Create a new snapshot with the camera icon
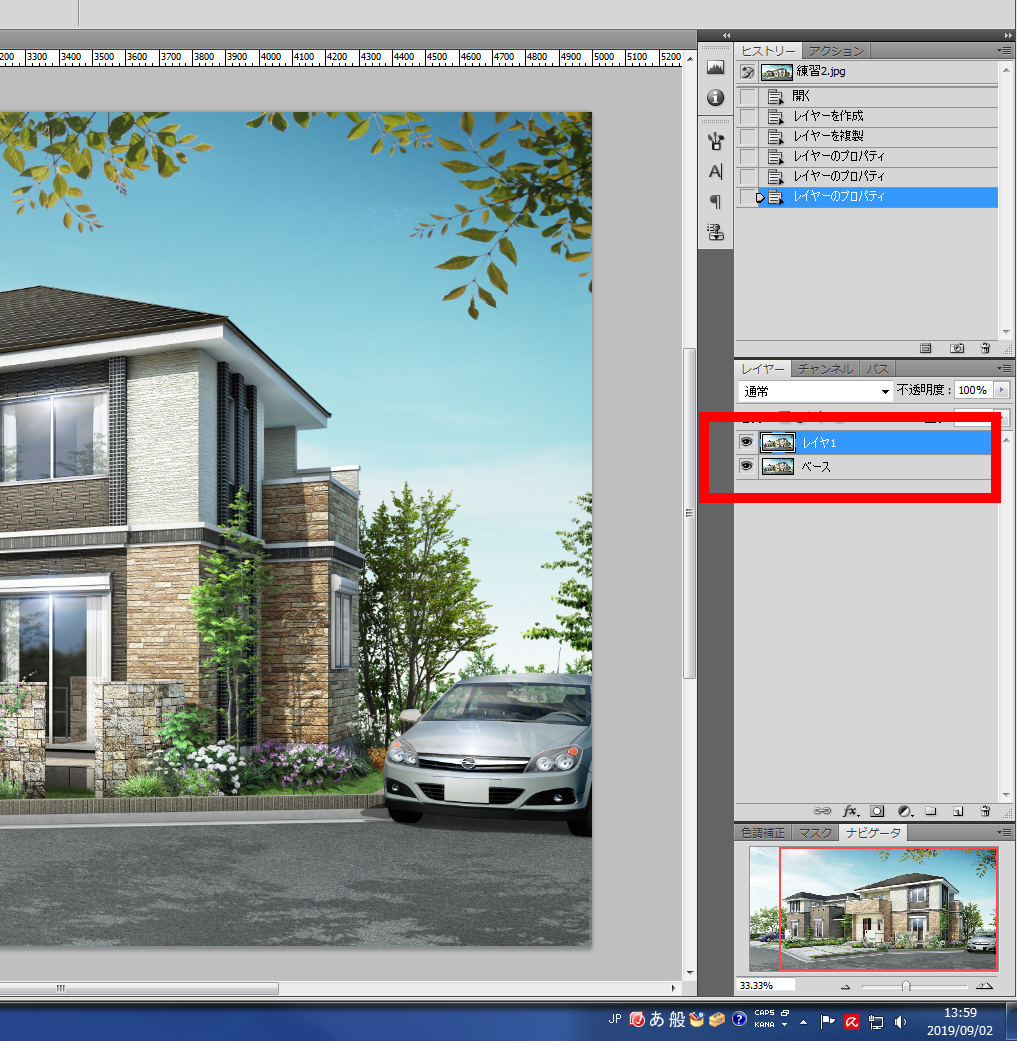 point(957,348)
